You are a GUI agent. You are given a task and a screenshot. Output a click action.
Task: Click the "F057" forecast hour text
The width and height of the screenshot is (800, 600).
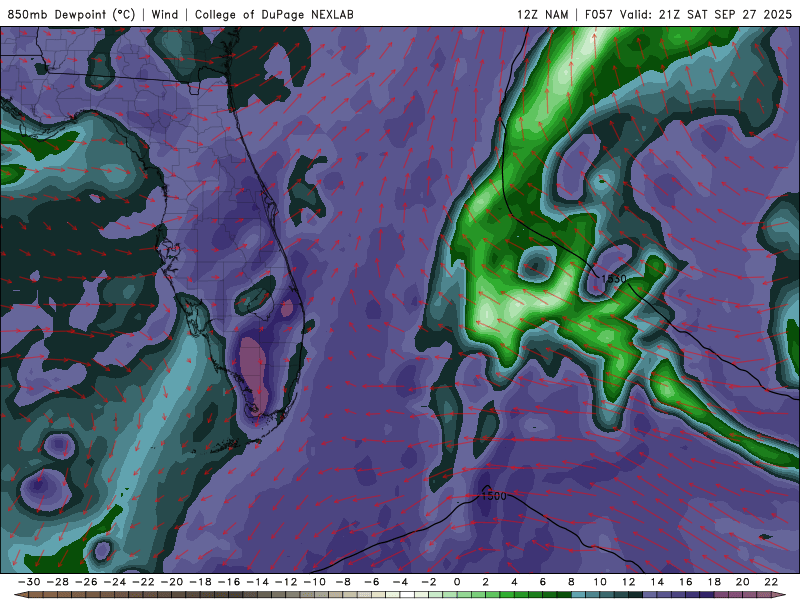(598, 14)
